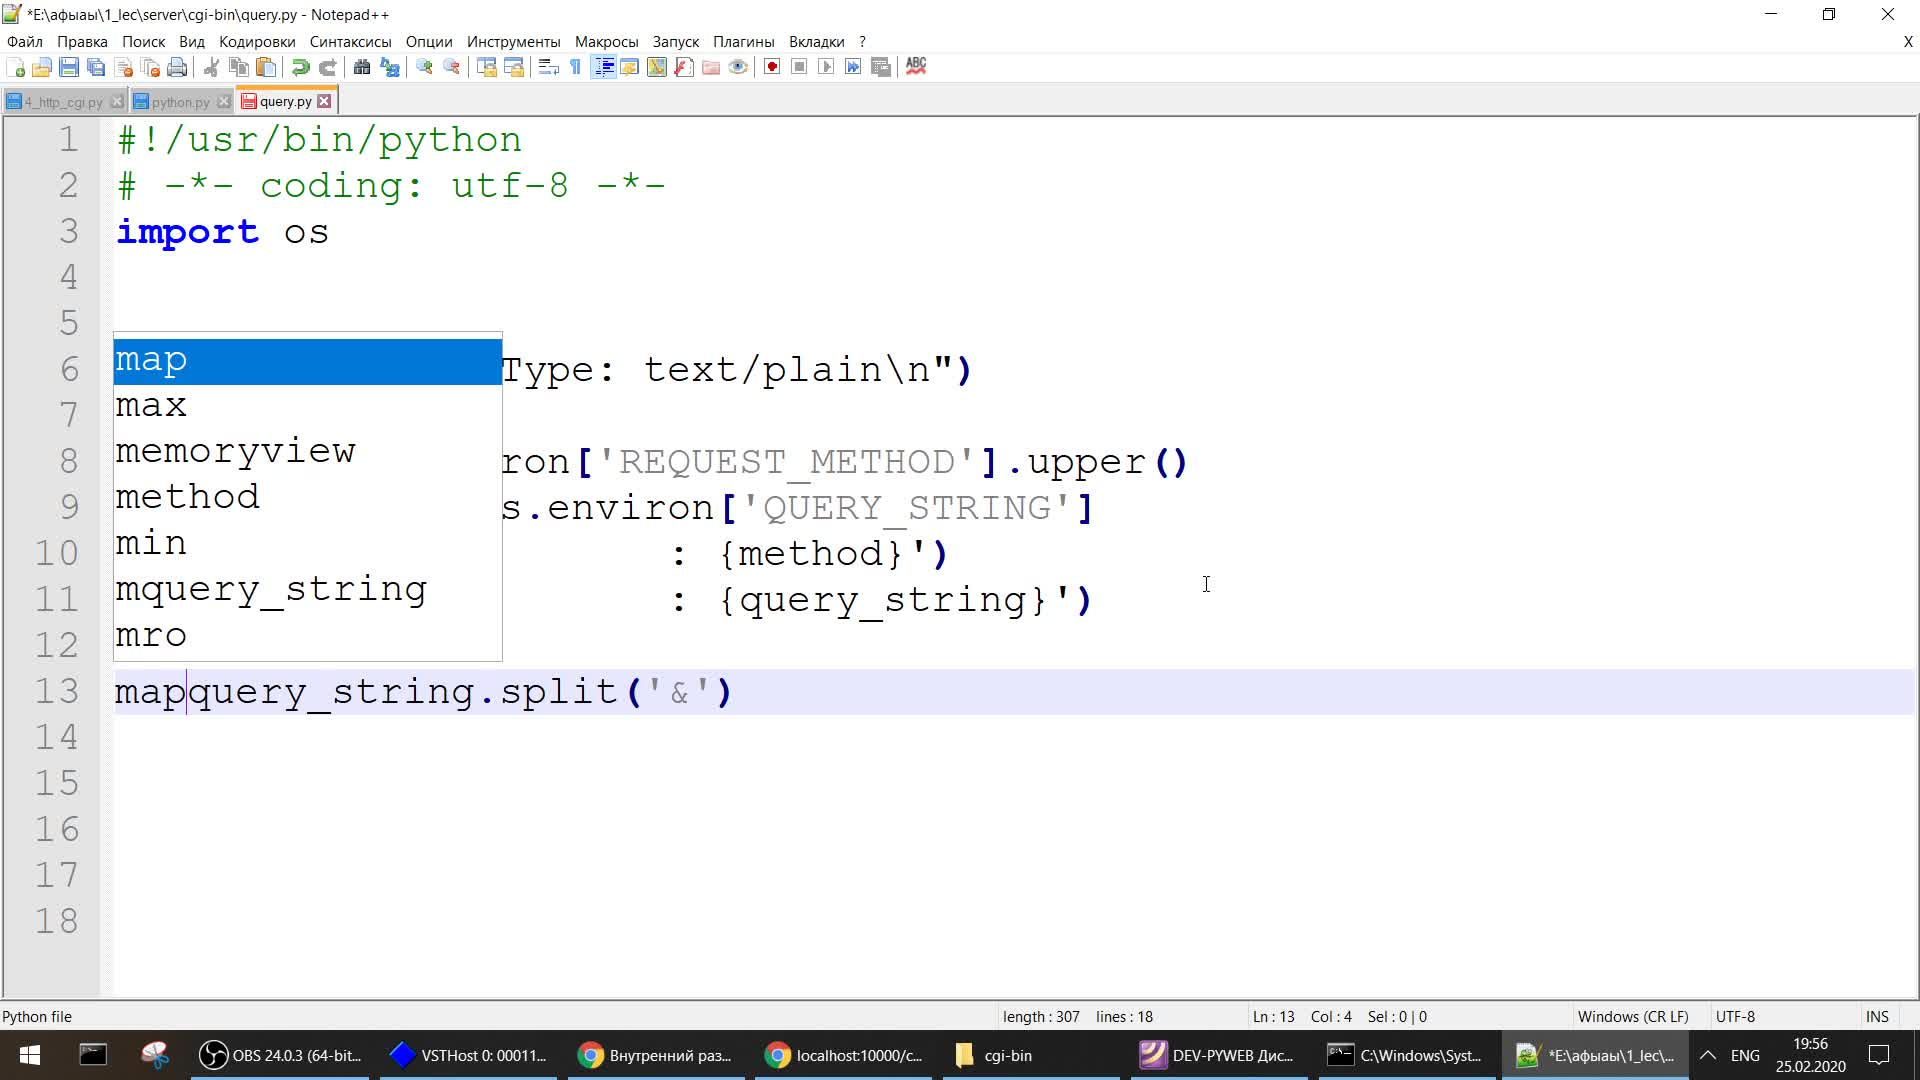
Task: Select 'memoryview' autocomplete suggestion
Action: point(307,453)
